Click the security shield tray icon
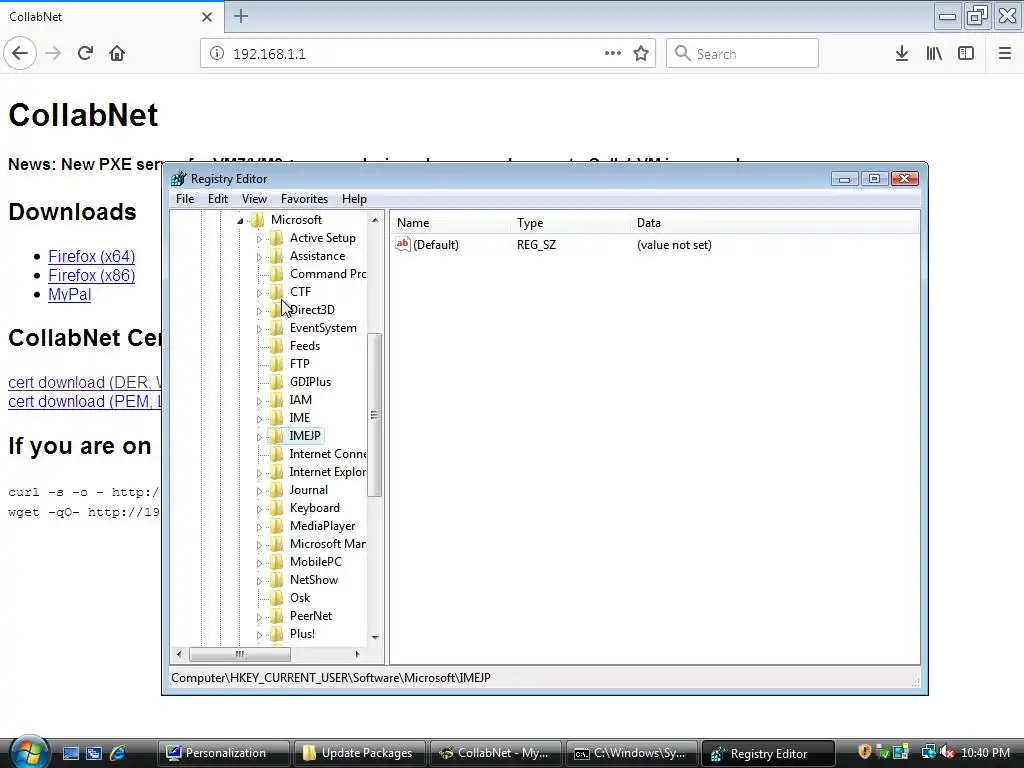This screenshot has height=768, width=1024. click(865, 752)
